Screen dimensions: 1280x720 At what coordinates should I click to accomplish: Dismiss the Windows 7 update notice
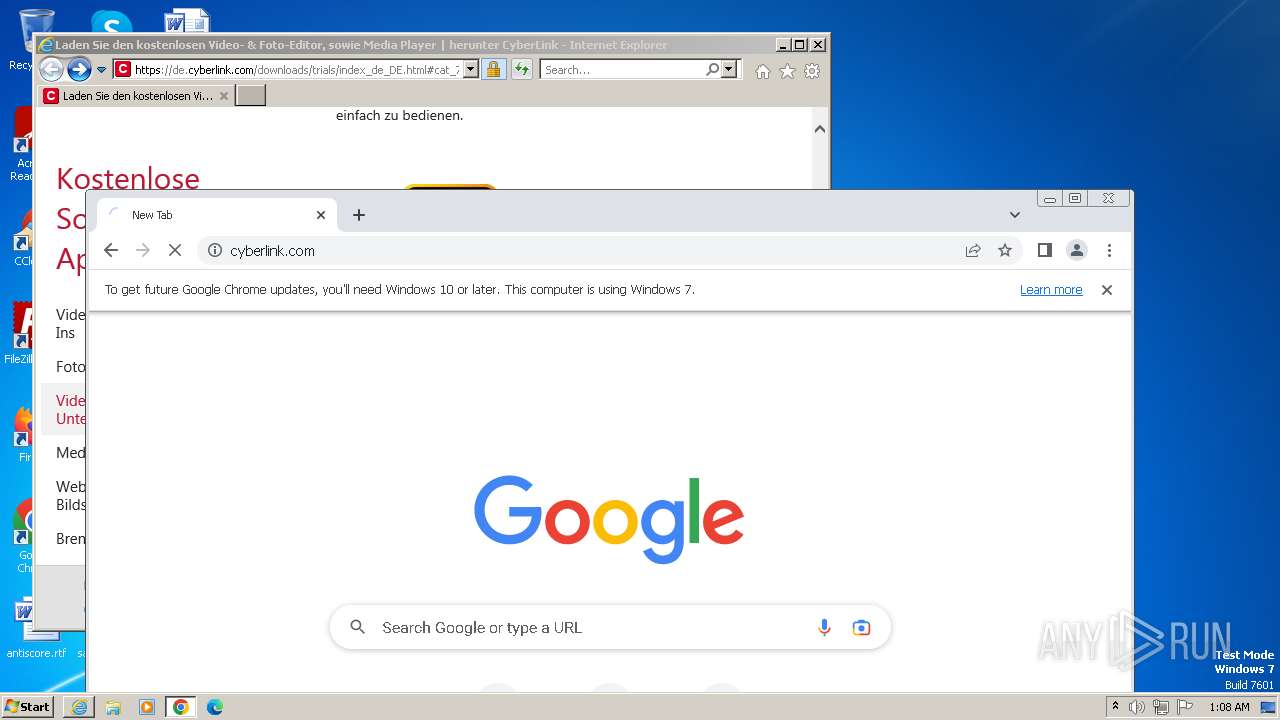[x=1107, y=290]
